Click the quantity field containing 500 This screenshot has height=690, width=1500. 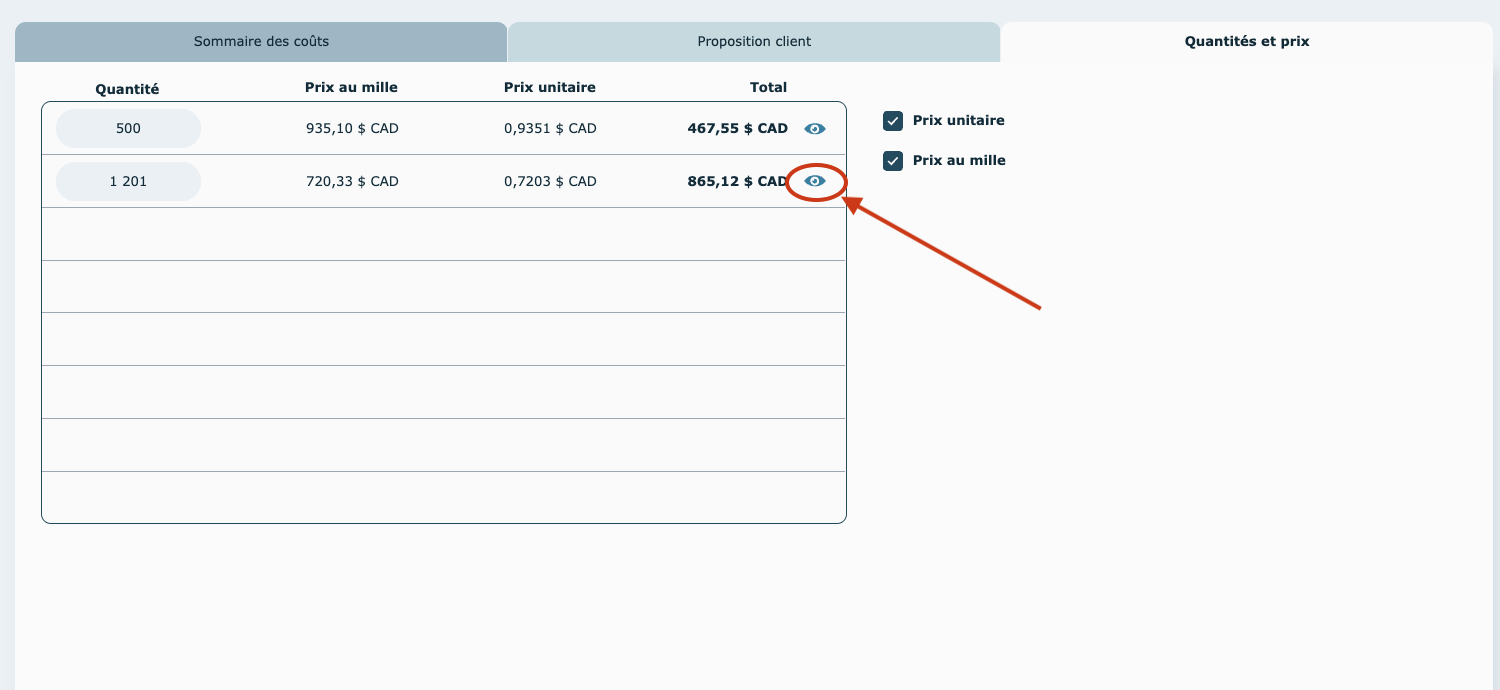click(x=128, y=129)
